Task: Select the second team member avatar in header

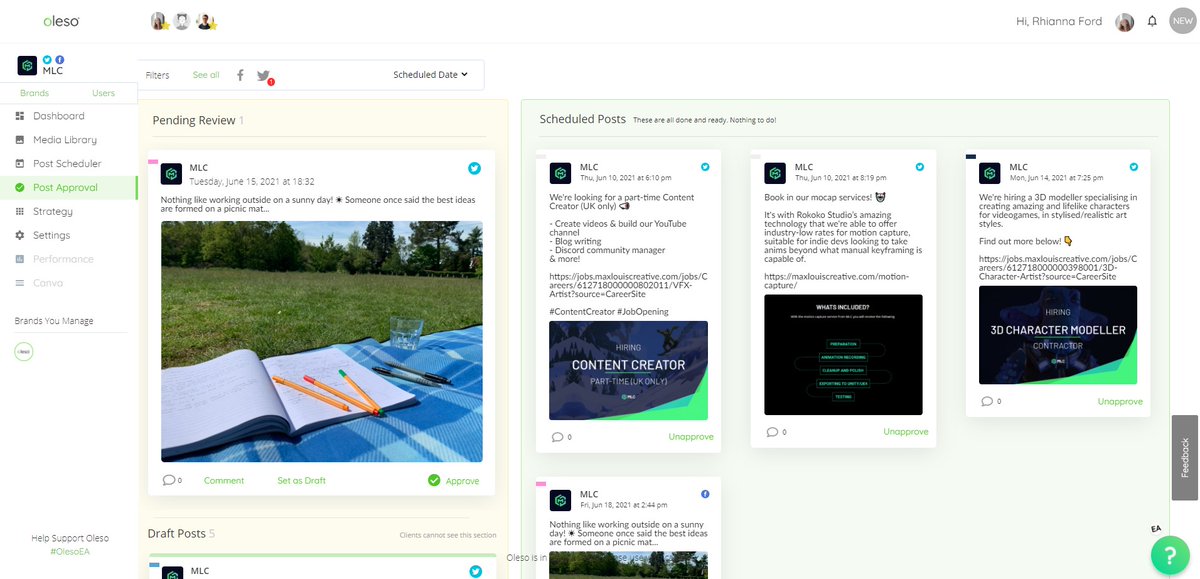Action: [182, 21]
